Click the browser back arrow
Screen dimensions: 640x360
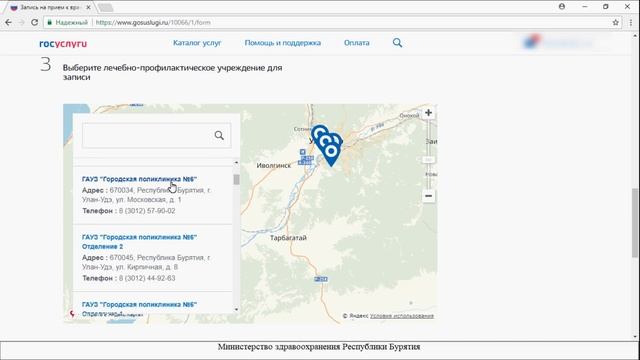coord(8,22)
